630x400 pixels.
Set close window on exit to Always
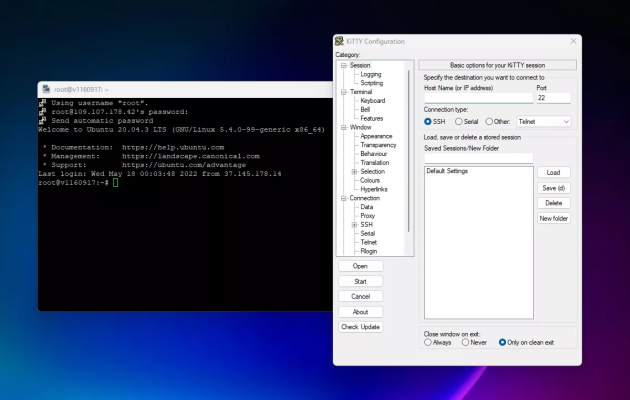coord(429,342)
